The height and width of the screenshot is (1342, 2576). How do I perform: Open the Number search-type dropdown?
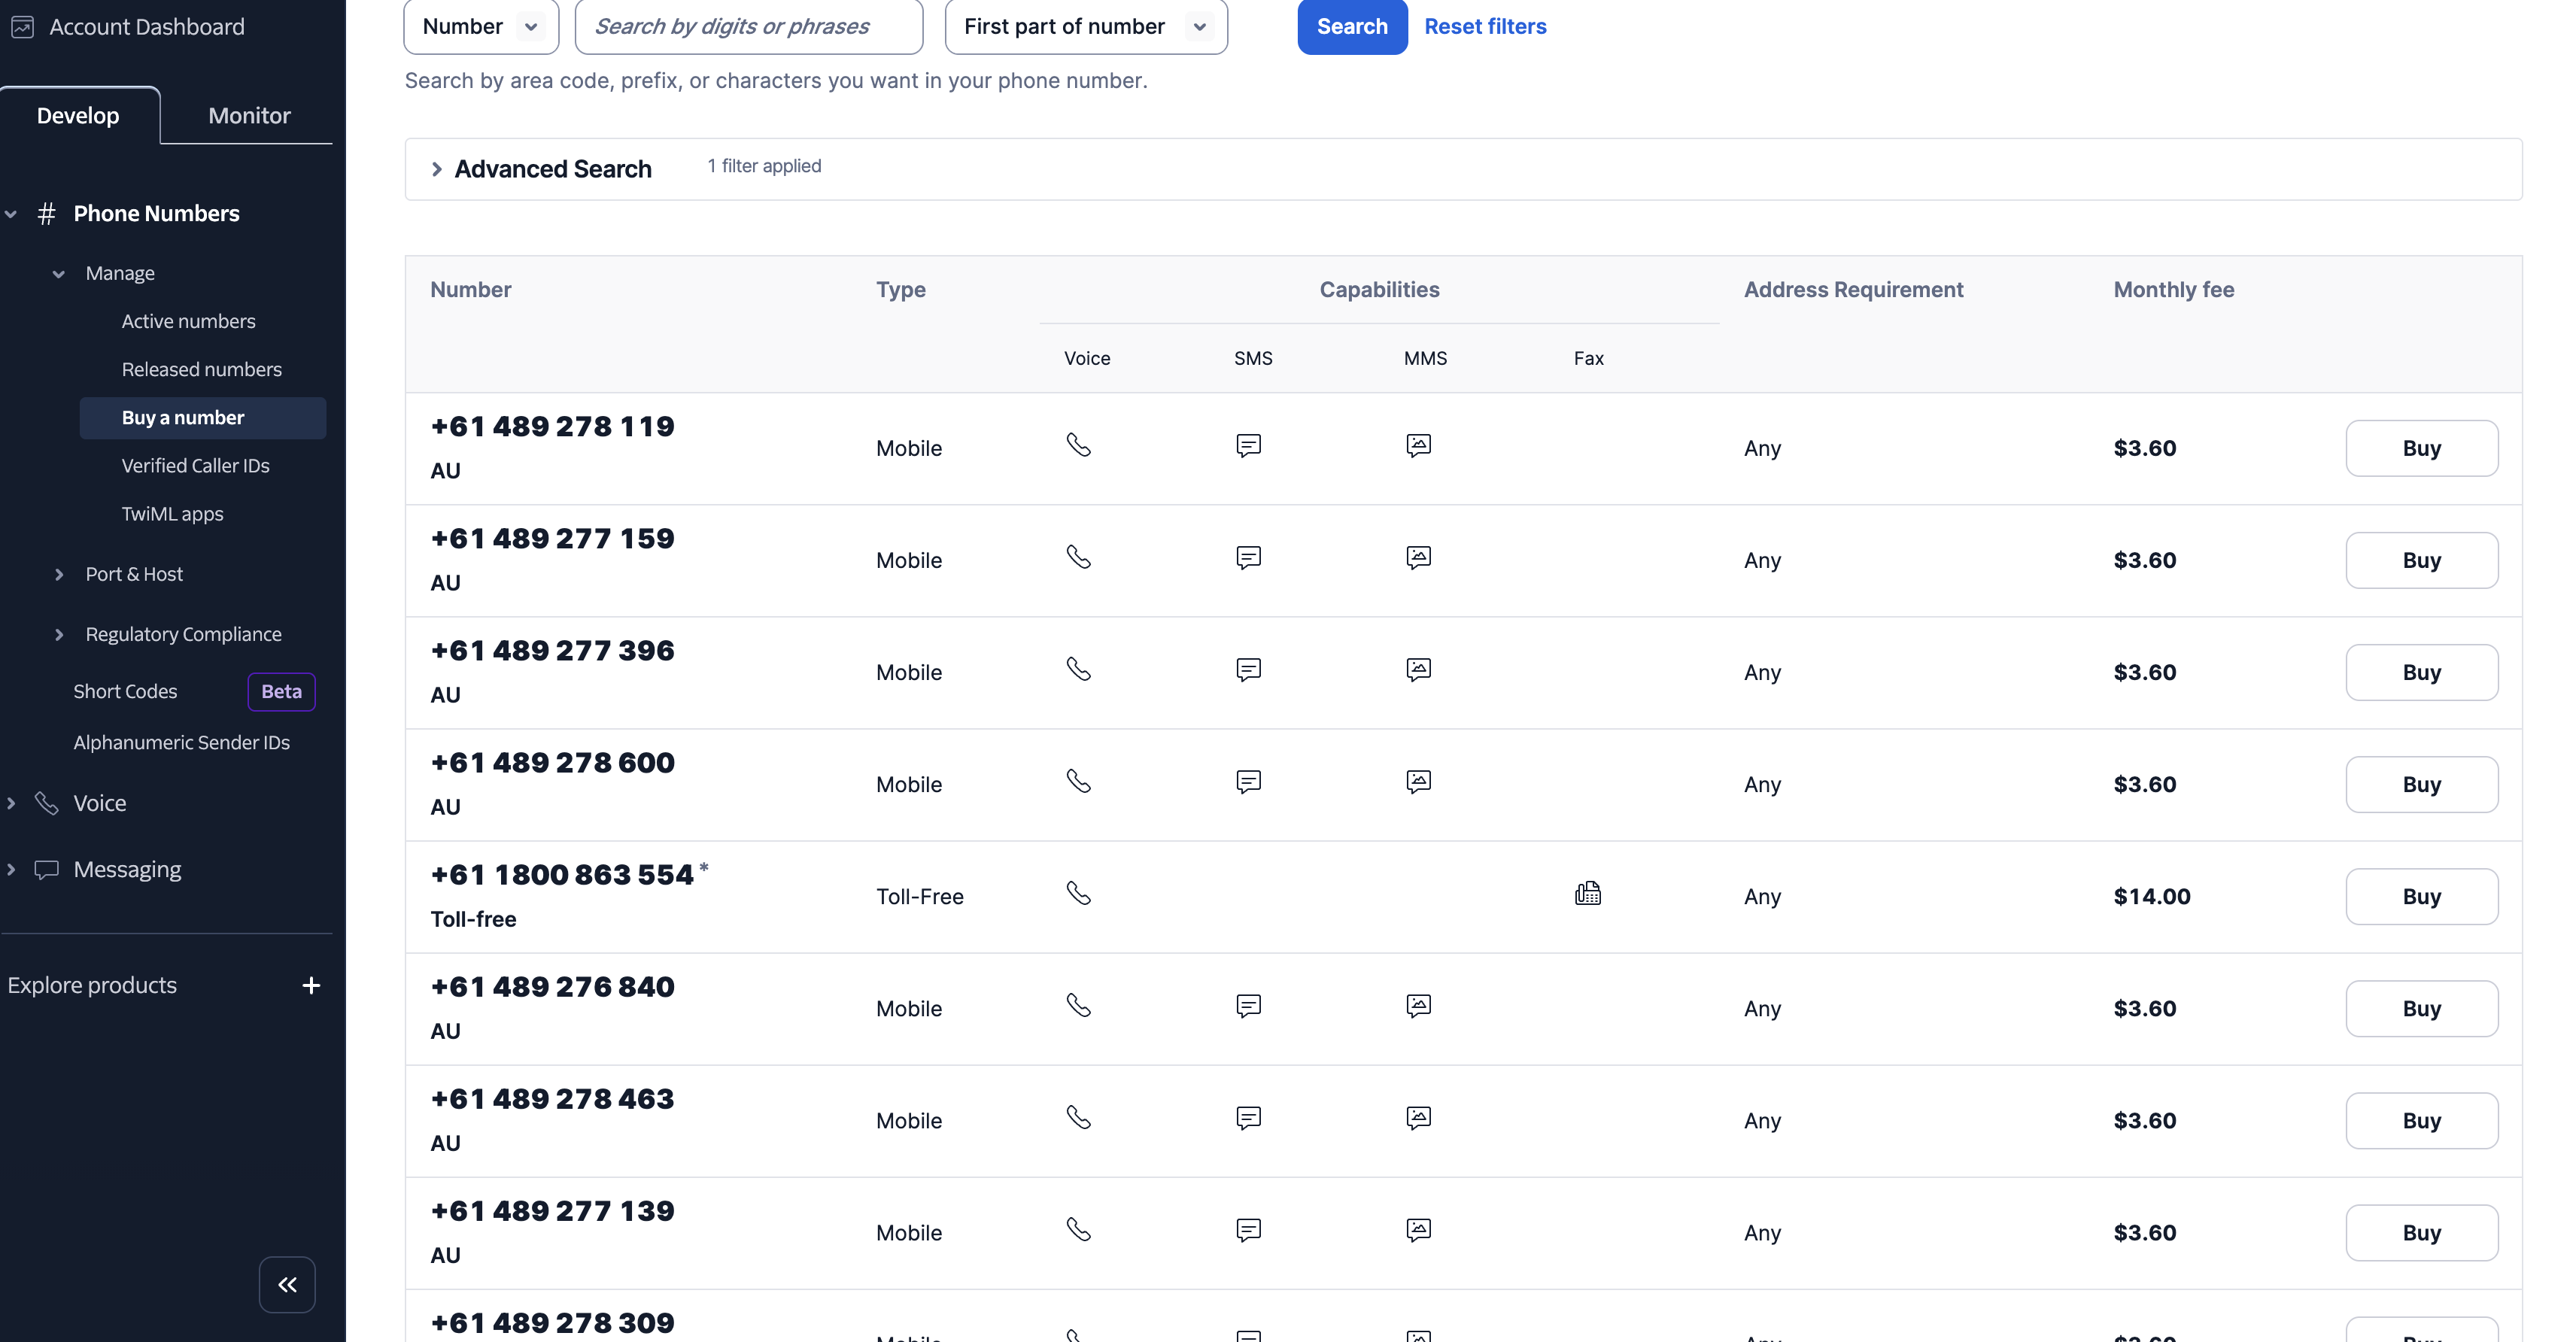click(x=481, y=27)
